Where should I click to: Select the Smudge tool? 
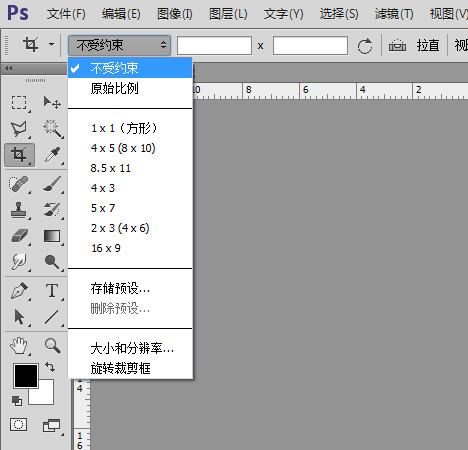pyautogui.click(x=19, y=262)
